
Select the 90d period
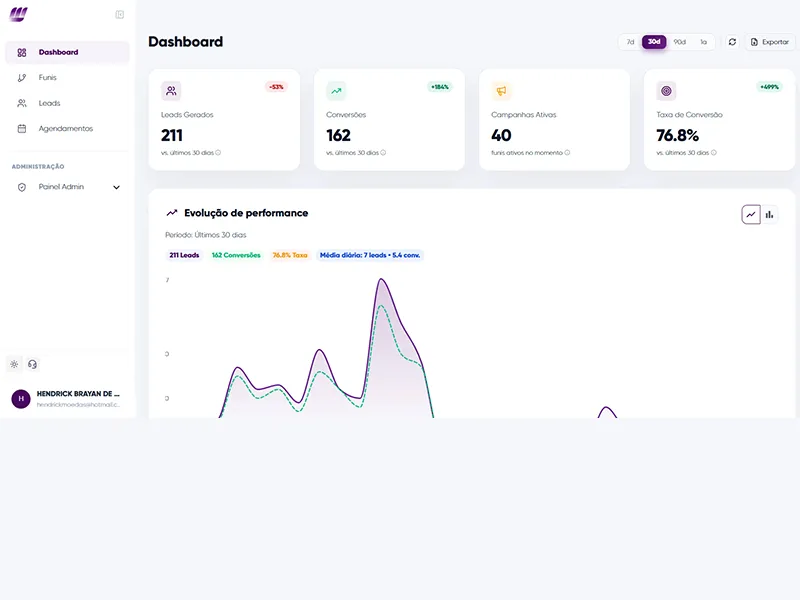point(680,42)
